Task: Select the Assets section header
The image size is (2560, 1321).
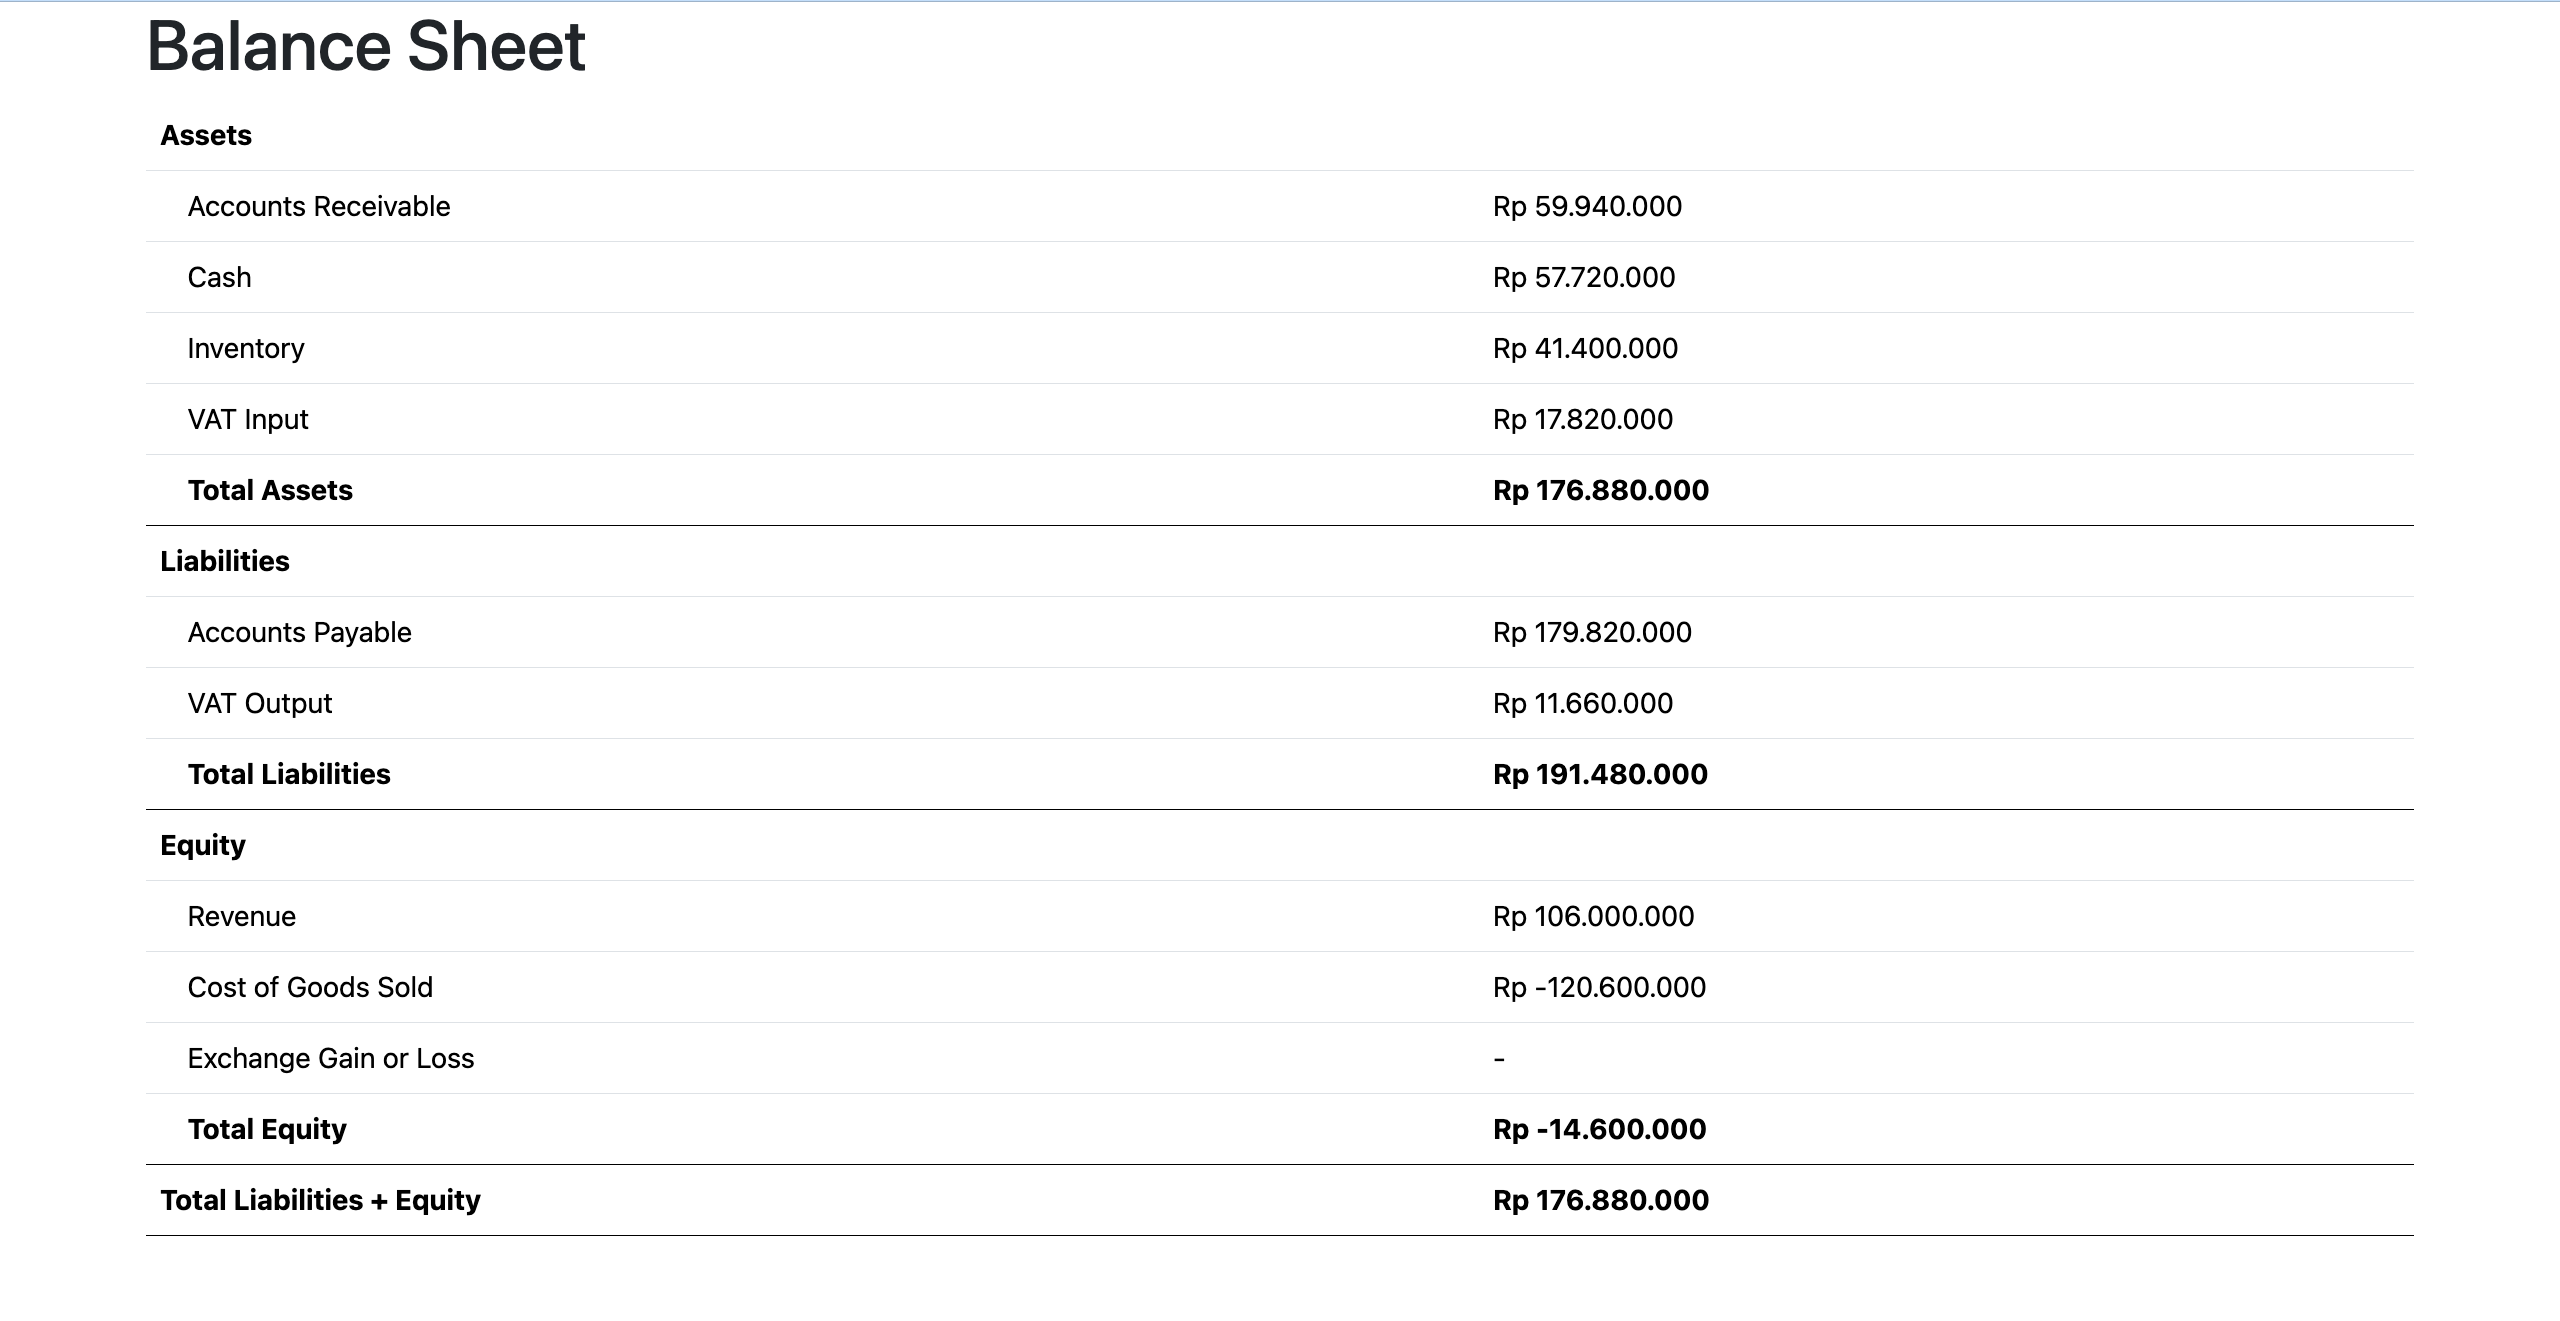Action: tap(206, 135)
